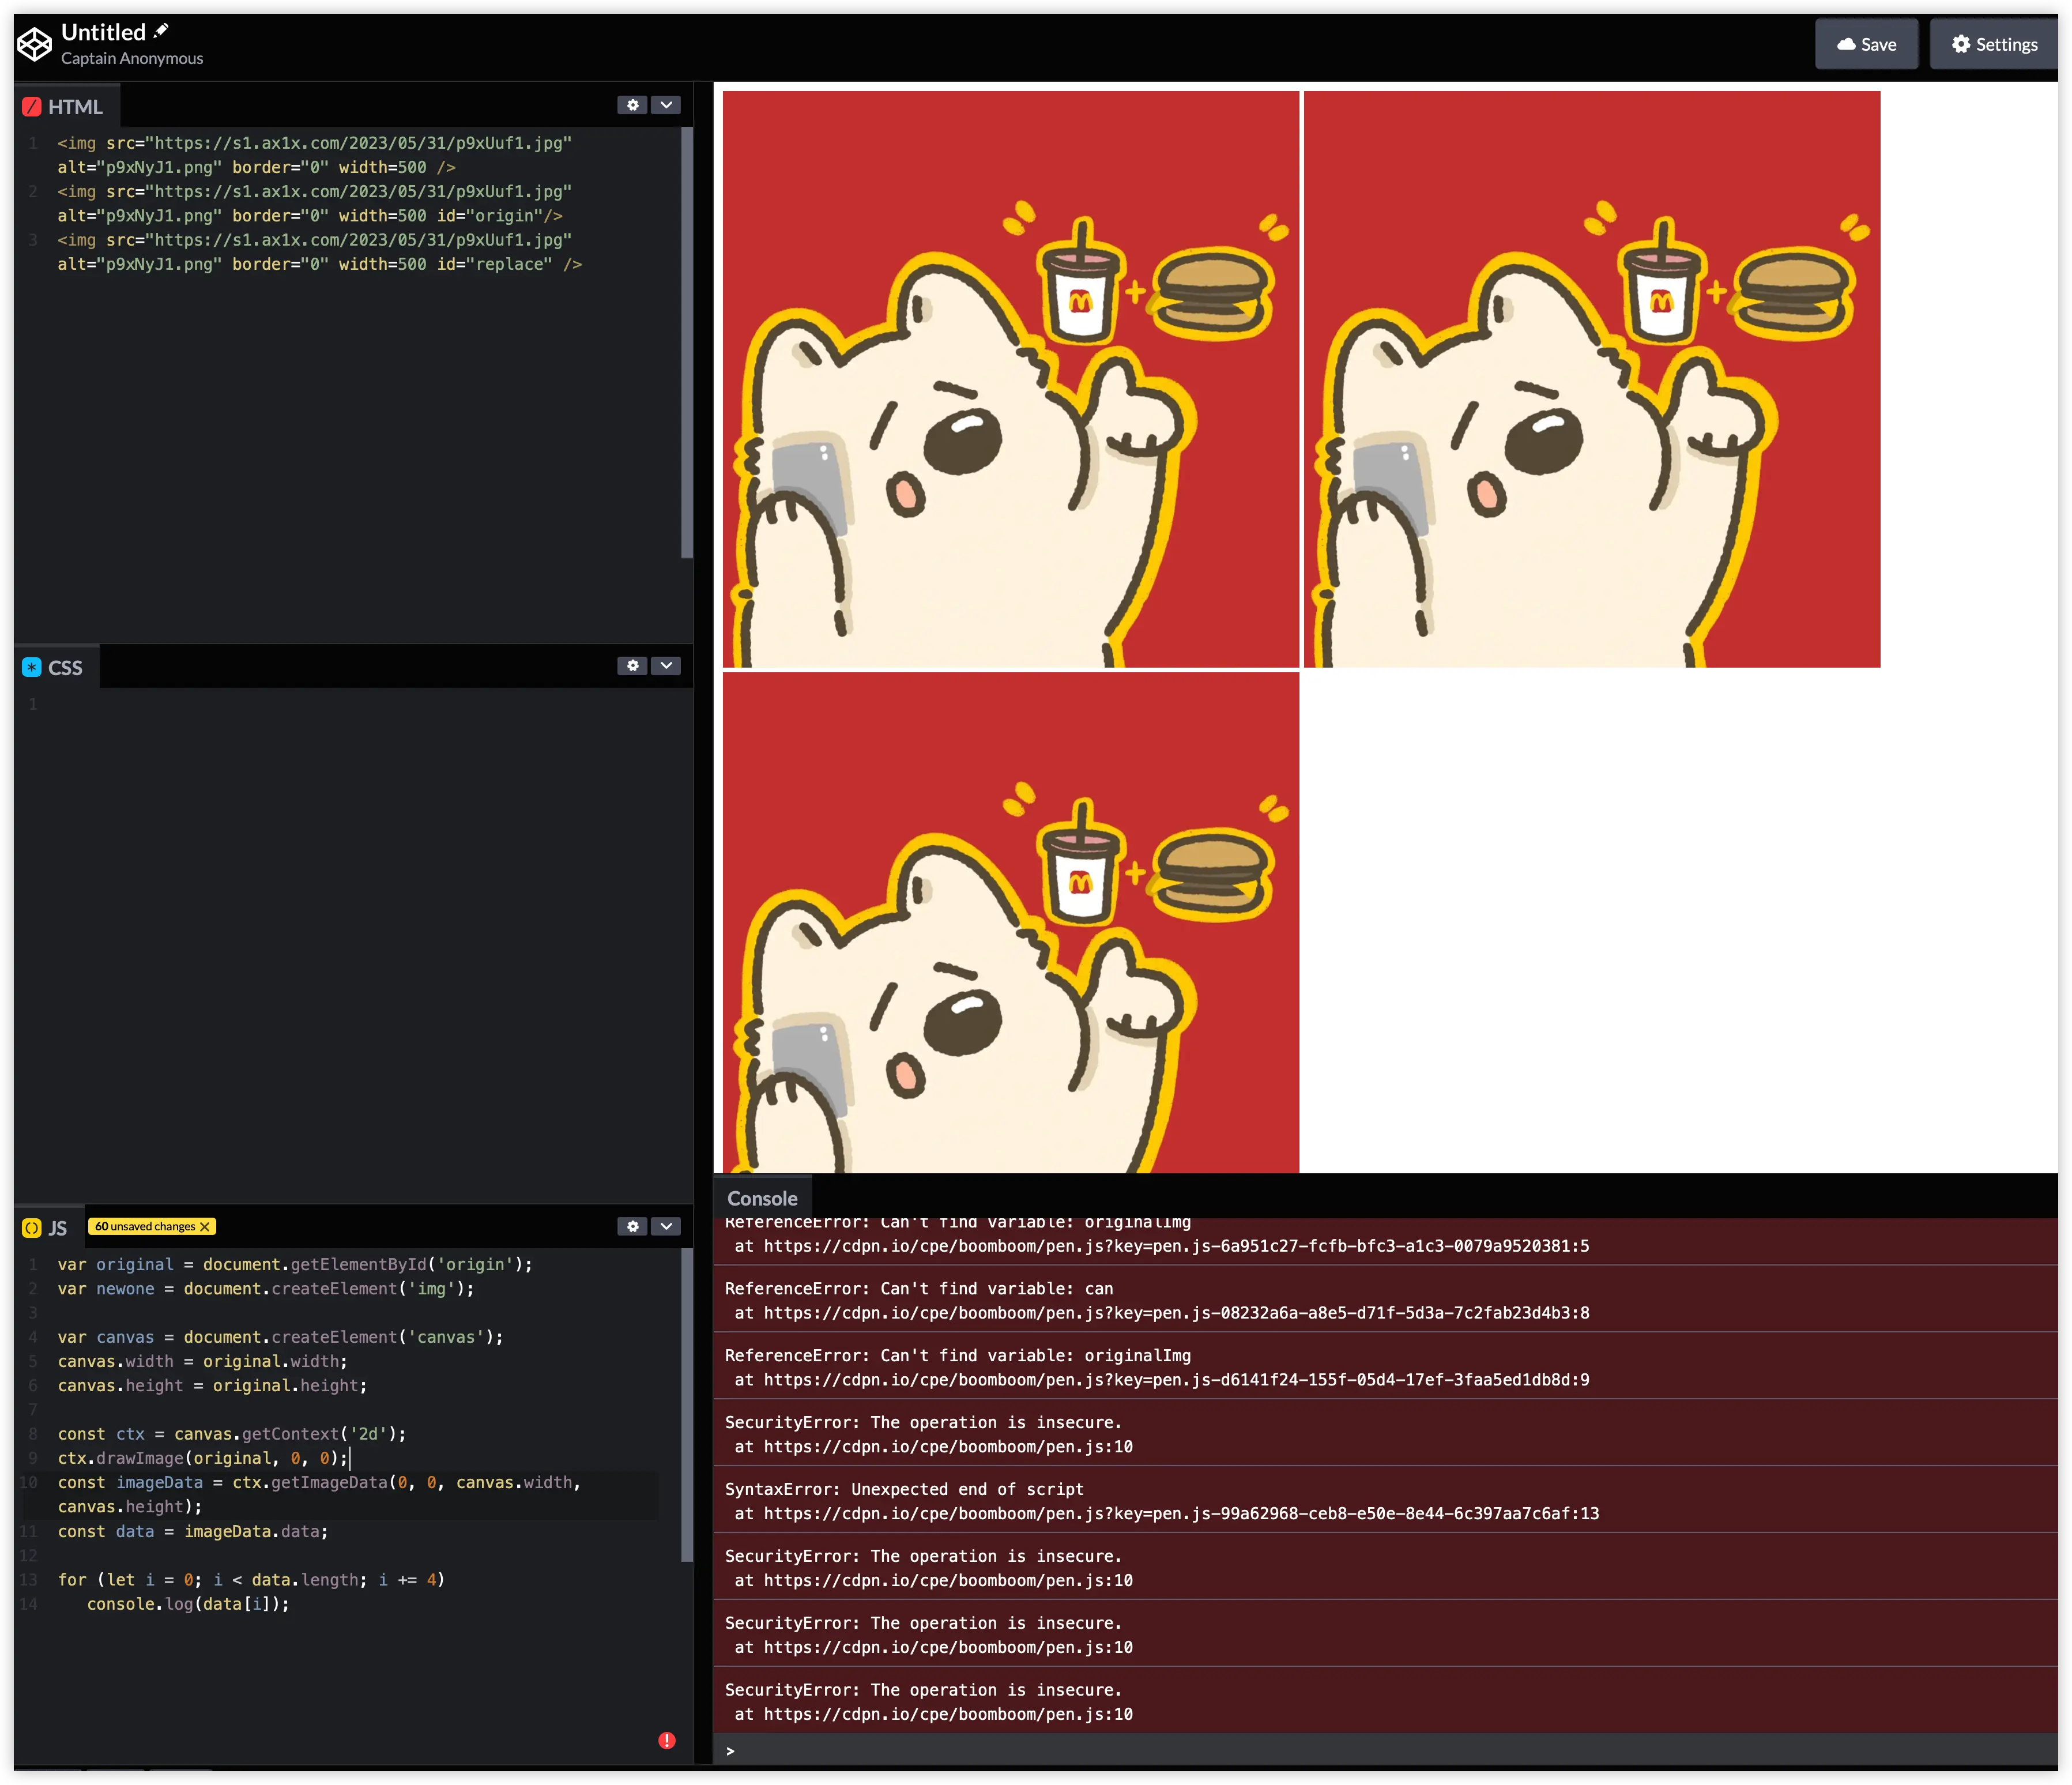
Task: Click HTML icon next to HTML label
Action: 32,107
